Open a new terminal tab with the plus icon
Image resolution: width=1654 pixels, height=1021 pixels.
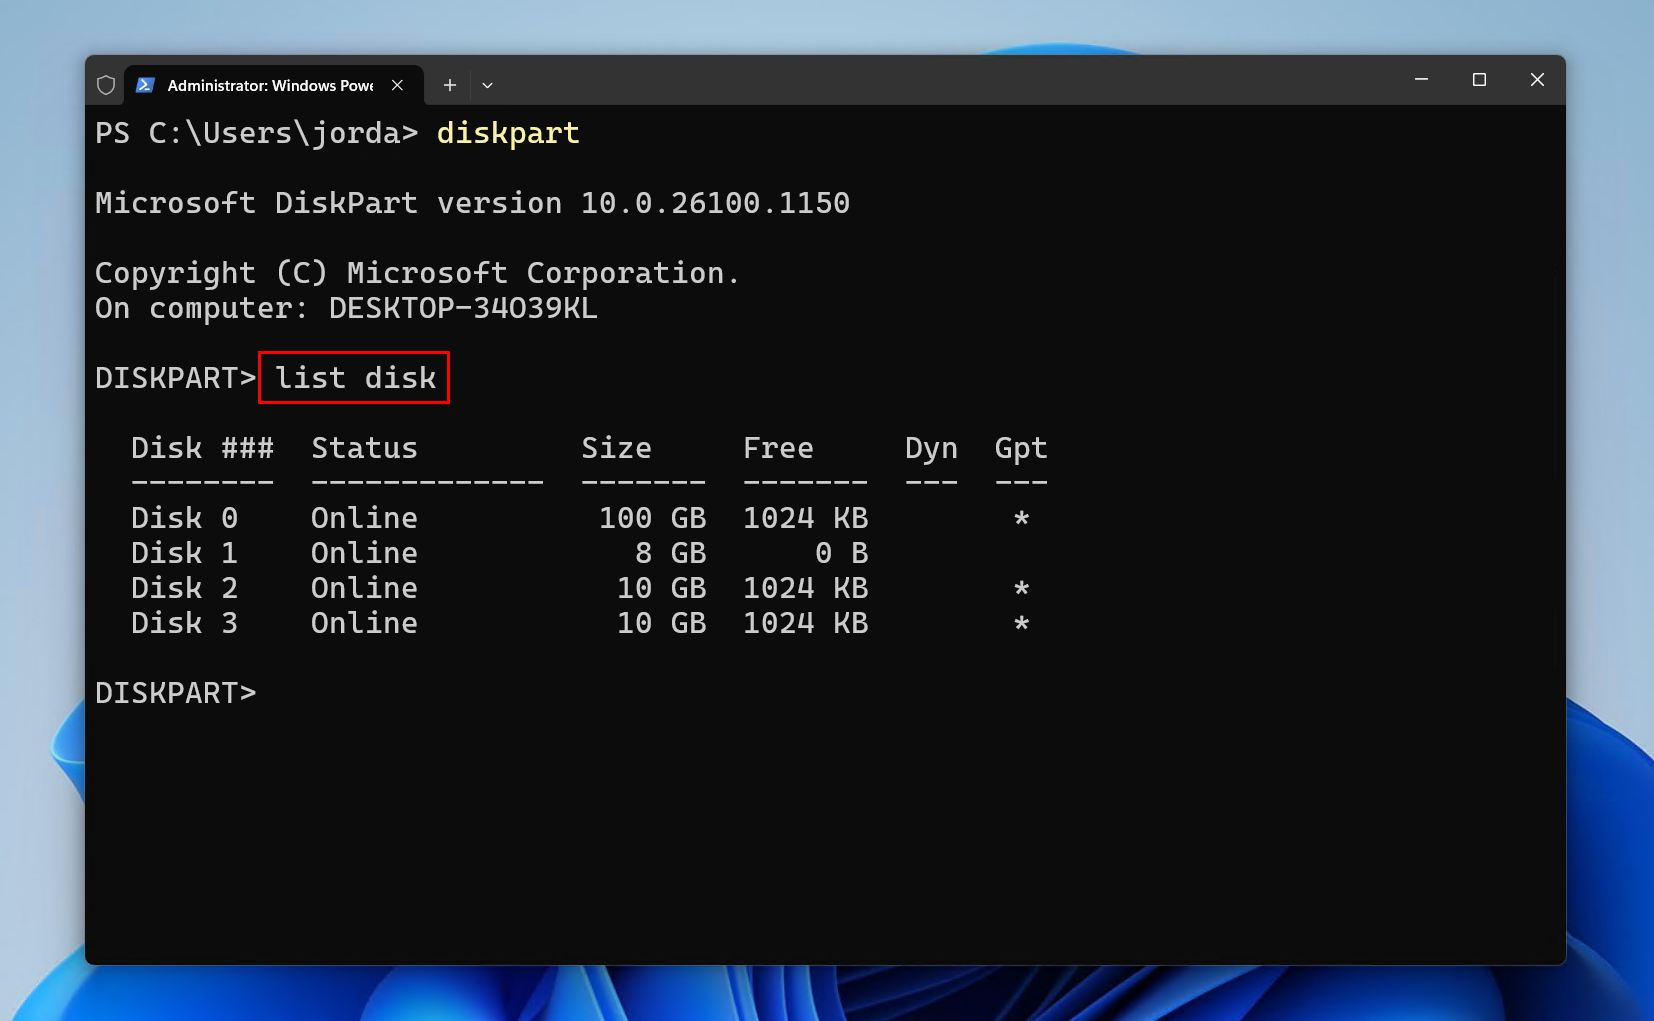click(450, 84)
